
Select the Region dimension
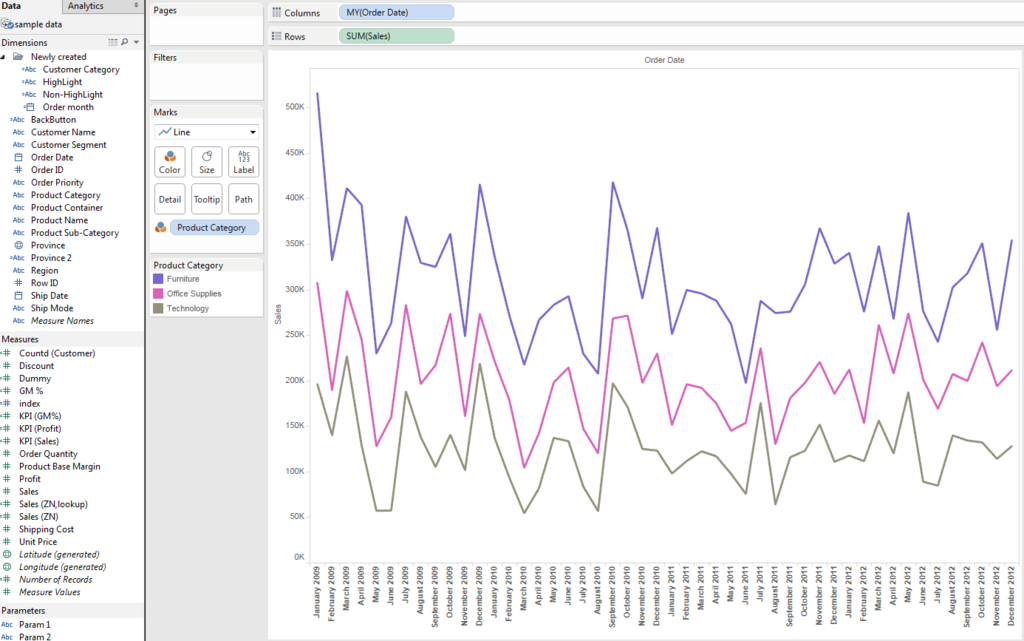[44, 270]
